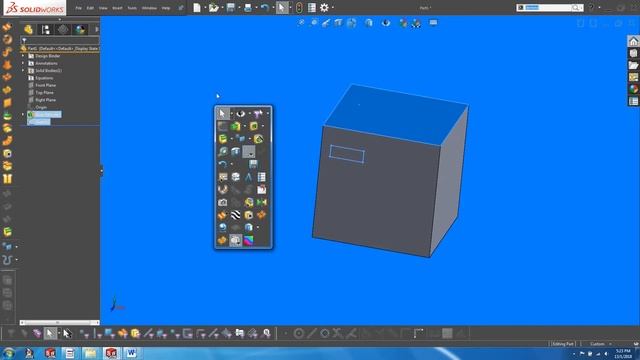
Task: Click the Print icon in top toolbar
Action: 248,7
